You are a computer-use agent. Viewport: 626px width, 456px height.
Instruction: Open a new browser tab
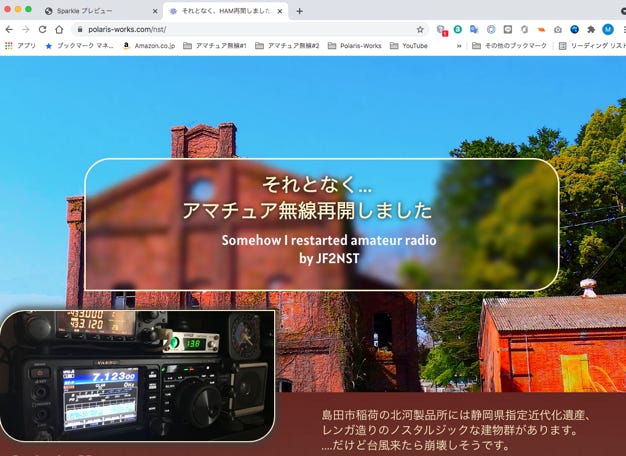coord(299,10)
